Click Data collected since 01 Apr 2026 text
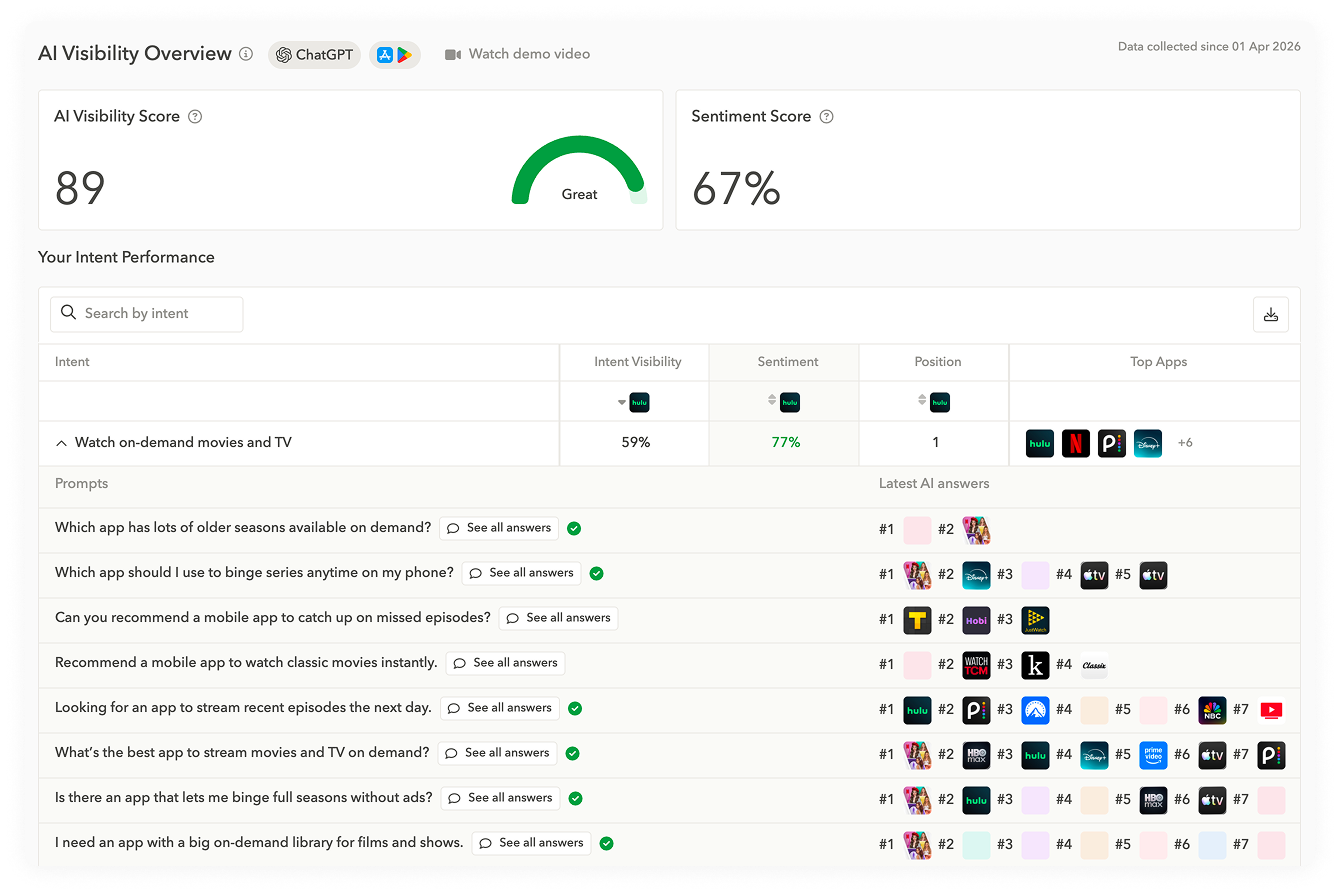 (1209, 47)
